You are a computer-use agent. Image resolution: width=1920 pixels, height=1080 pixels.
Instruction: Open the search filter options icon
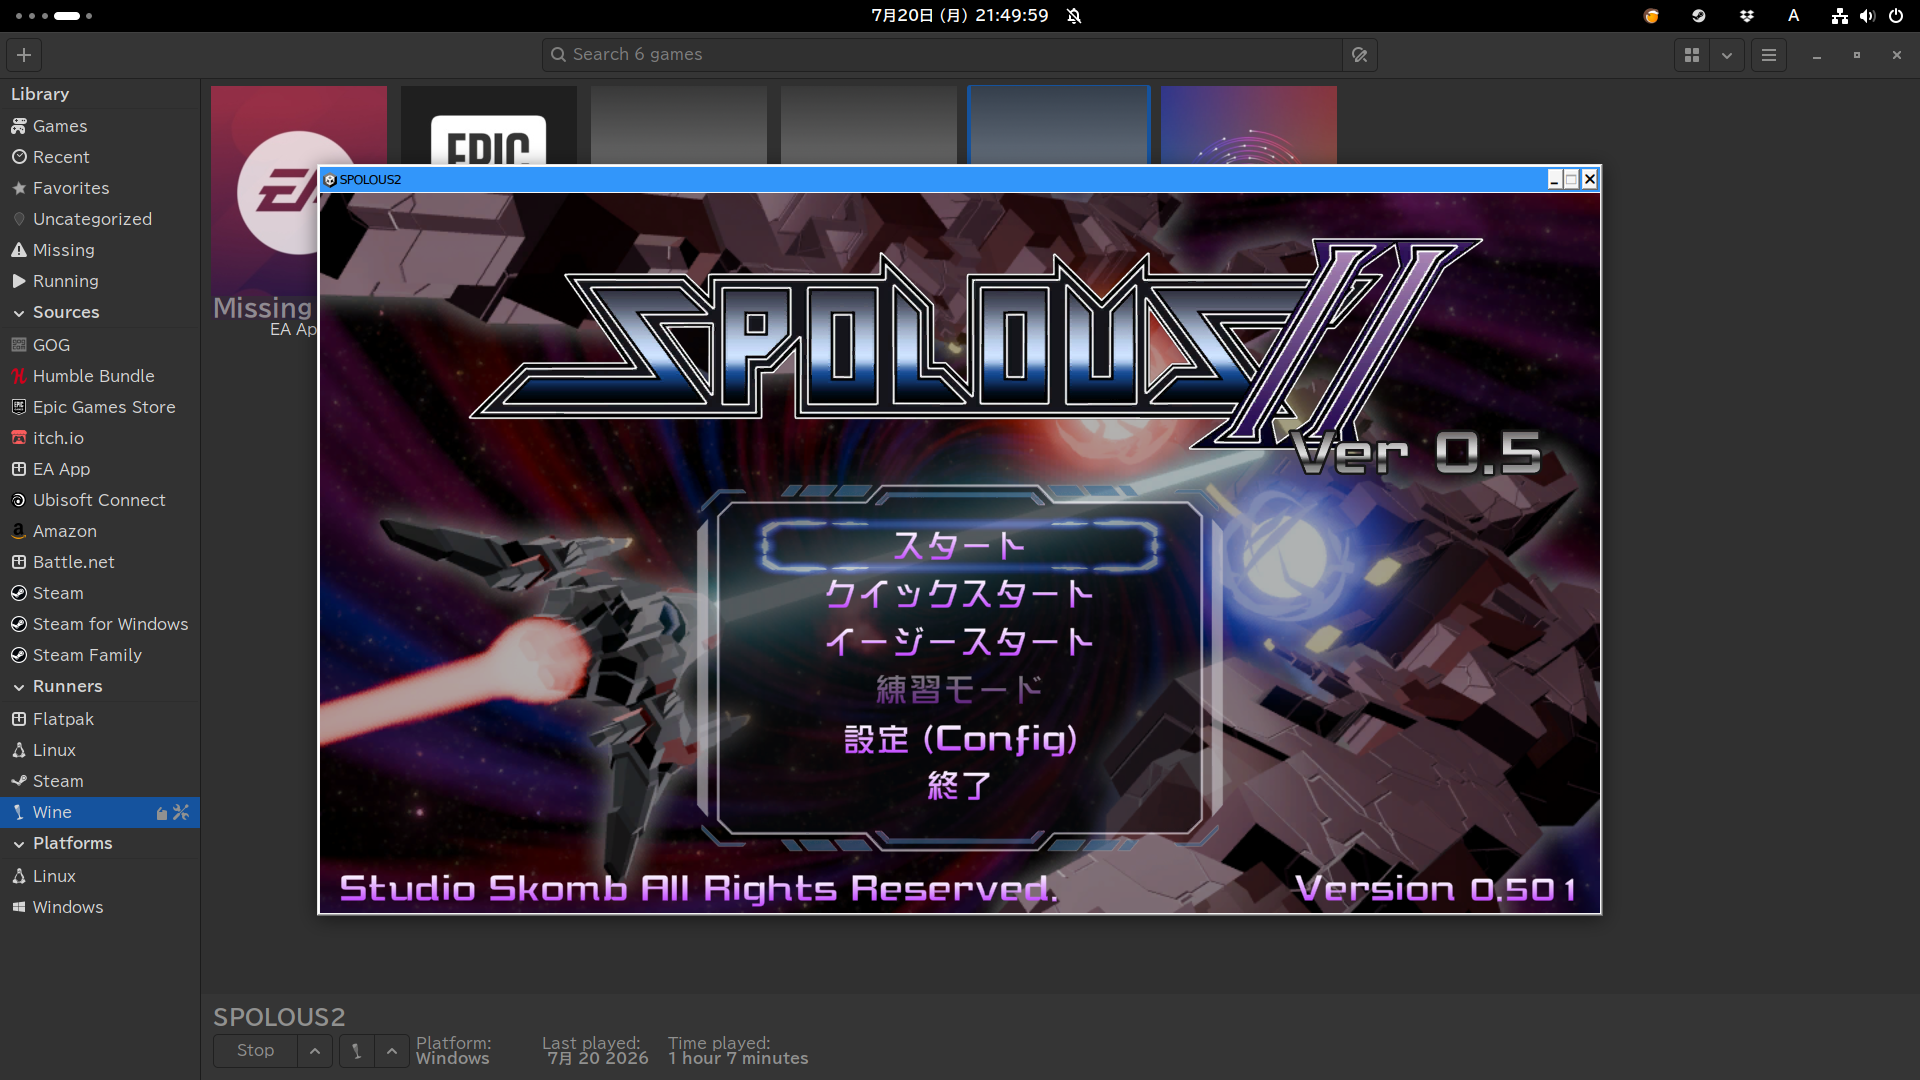(x=1359, y=55)
